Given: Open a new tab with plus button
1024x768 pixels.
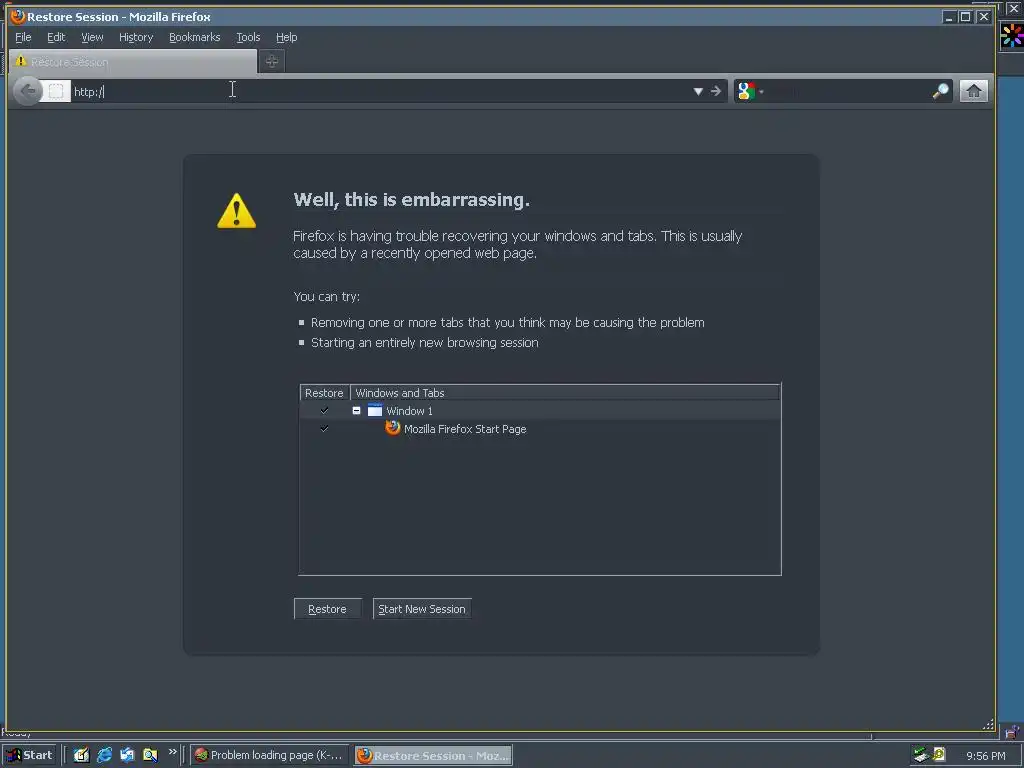Looking at the screenshot, I should click(x=272, y=61).
